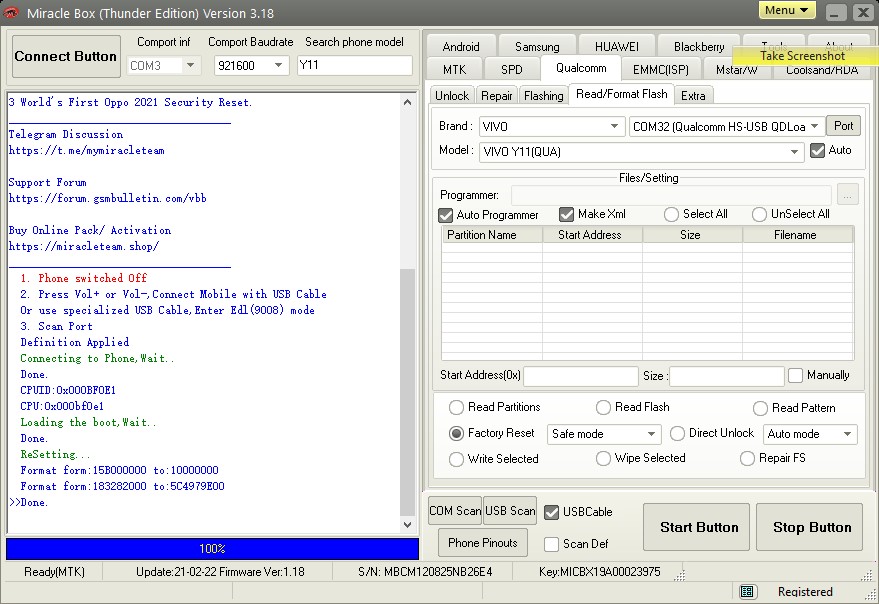Screen dimensions: 879x604
Task: Select the Repair FS radio button
Action: point(747,458)
